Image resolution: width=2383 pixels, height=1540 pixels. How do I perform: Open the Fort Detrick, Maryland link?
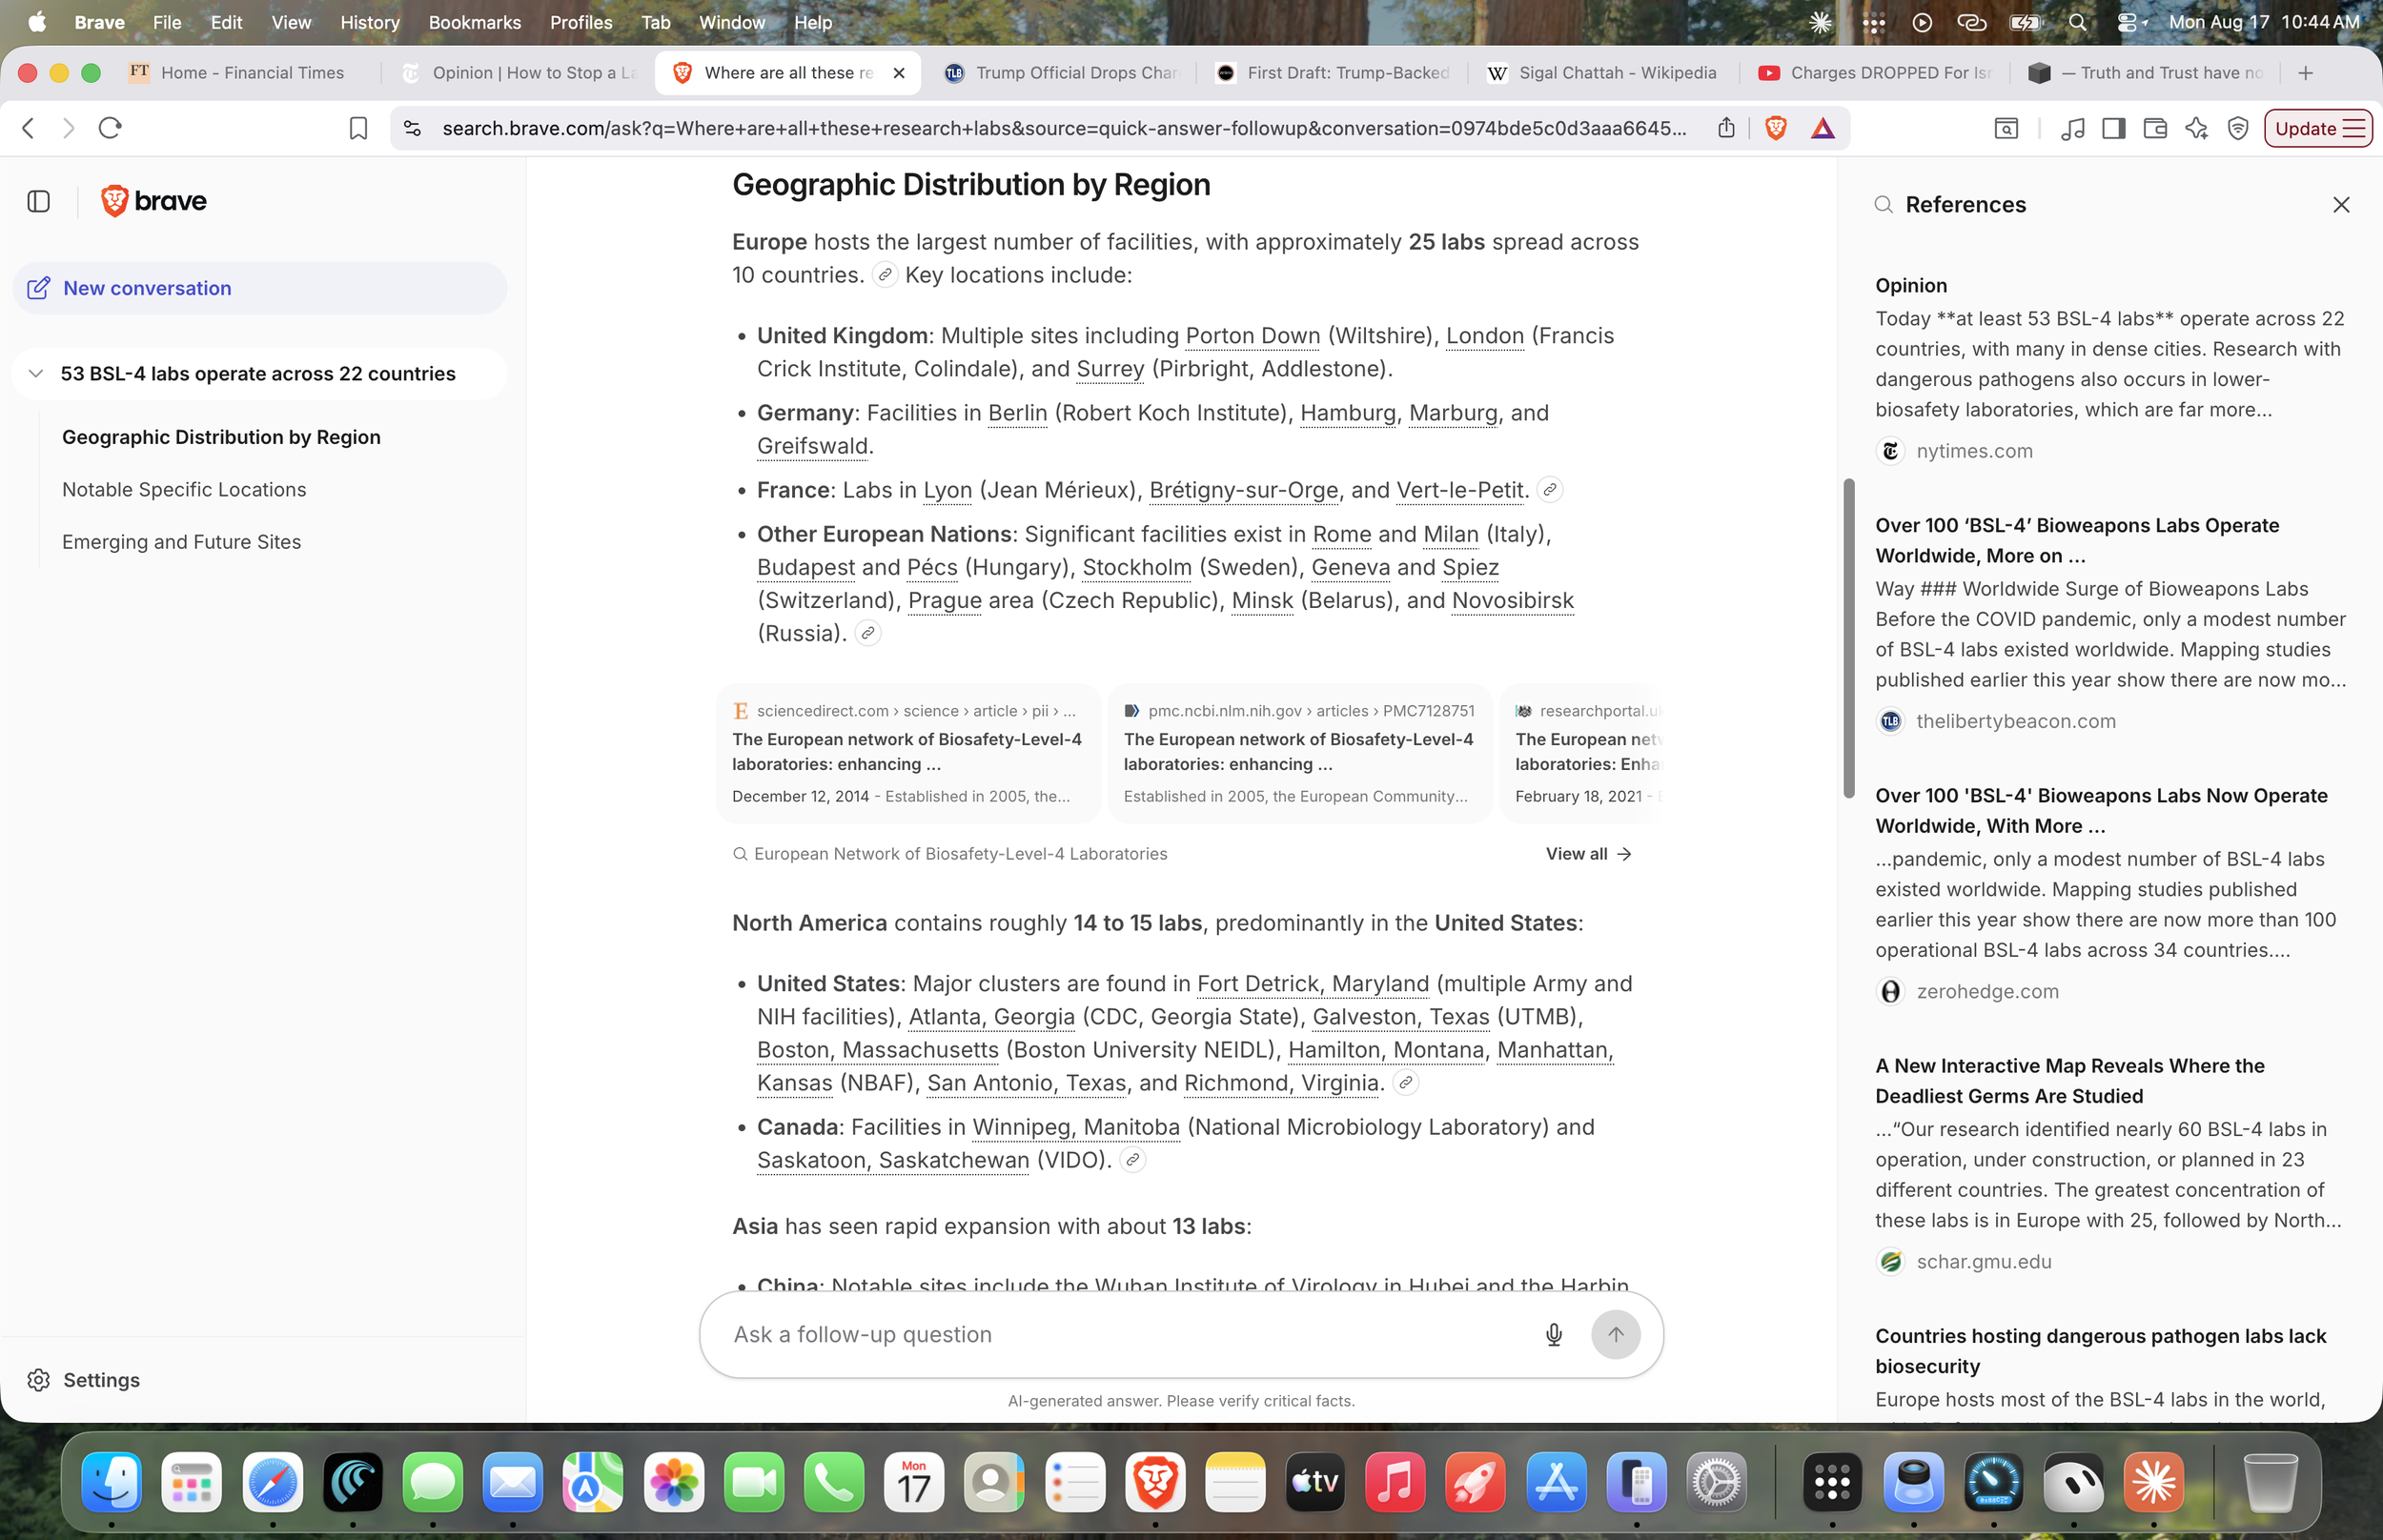click(1313, 983)
